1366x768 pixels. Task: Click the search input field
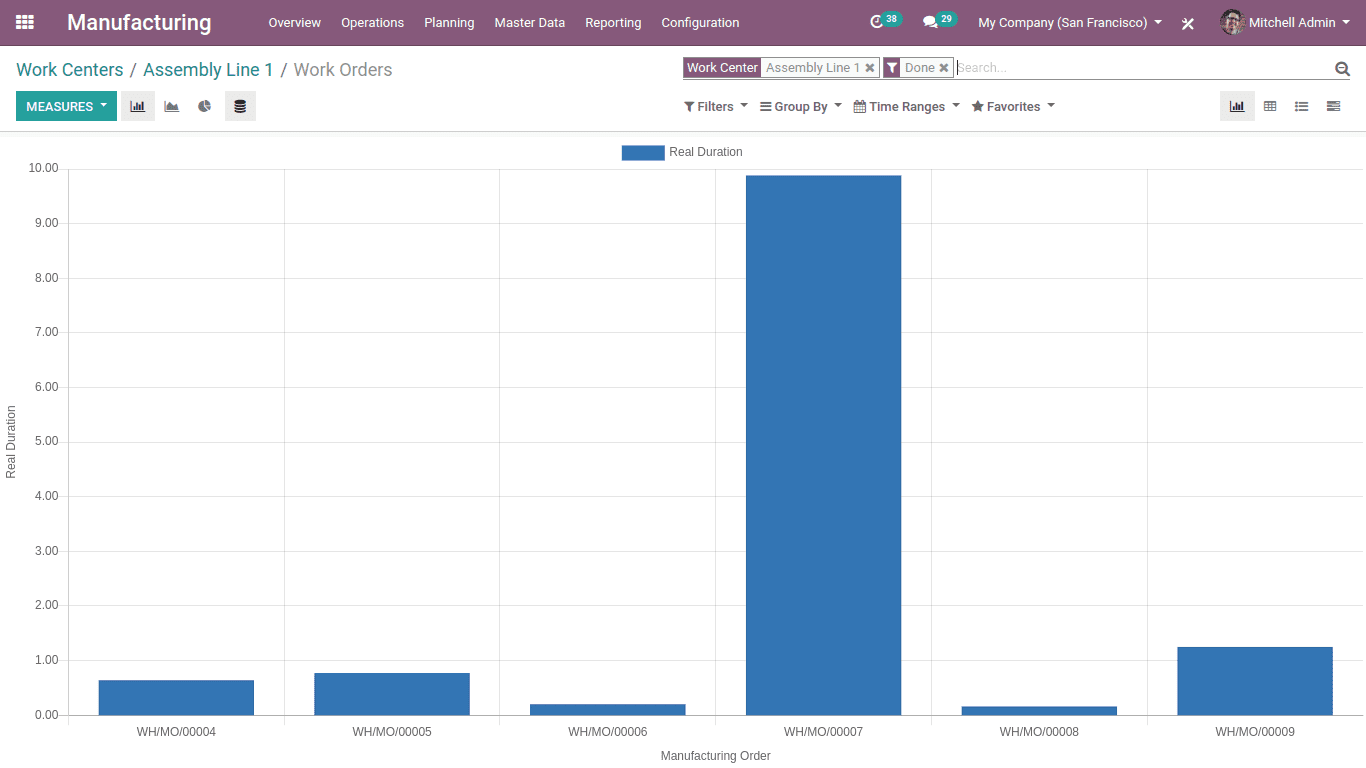point(1143,68)
